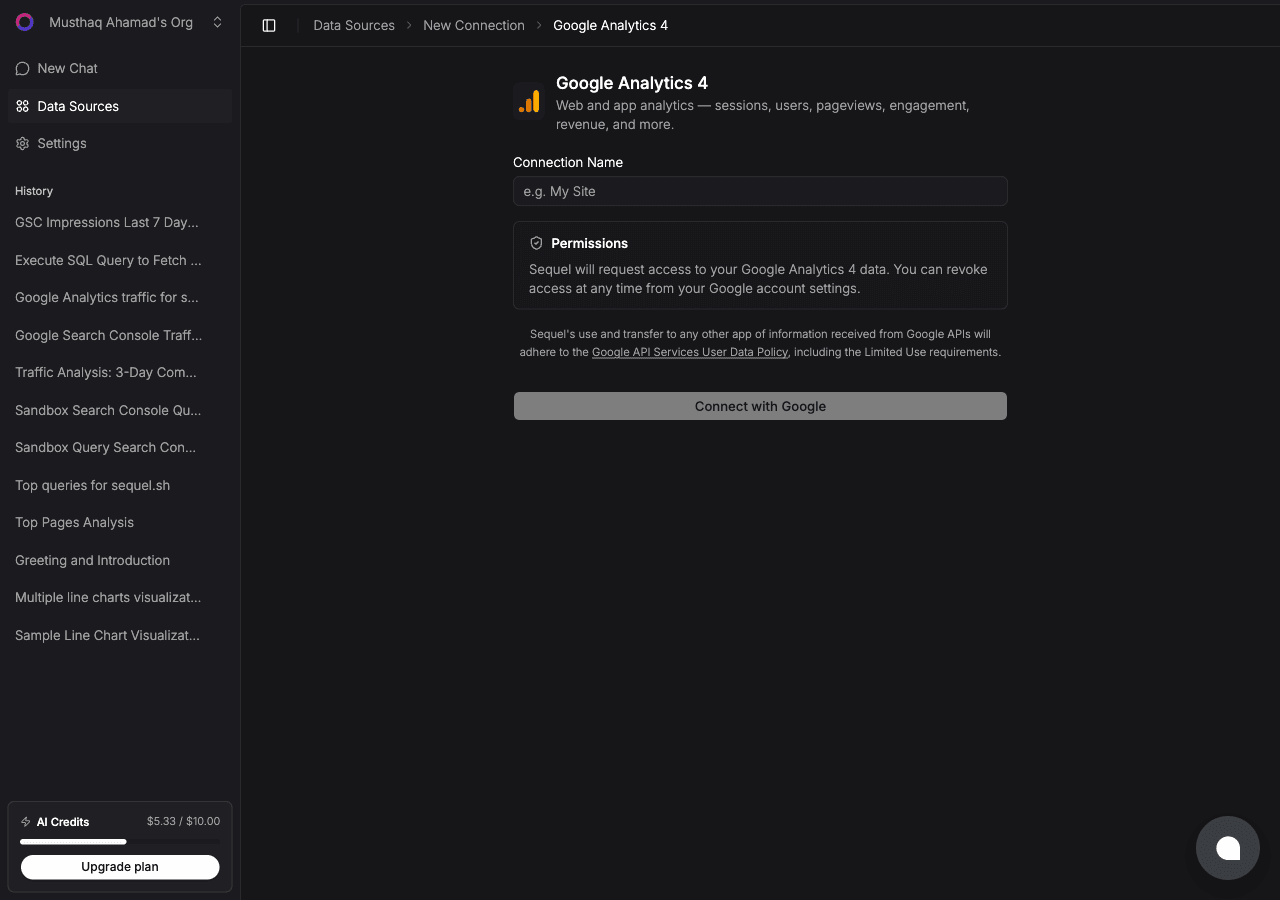Click Google Analytics 4 breadcrumb
This screenshot has width=1280, height=900.
[x=610, y=25]
